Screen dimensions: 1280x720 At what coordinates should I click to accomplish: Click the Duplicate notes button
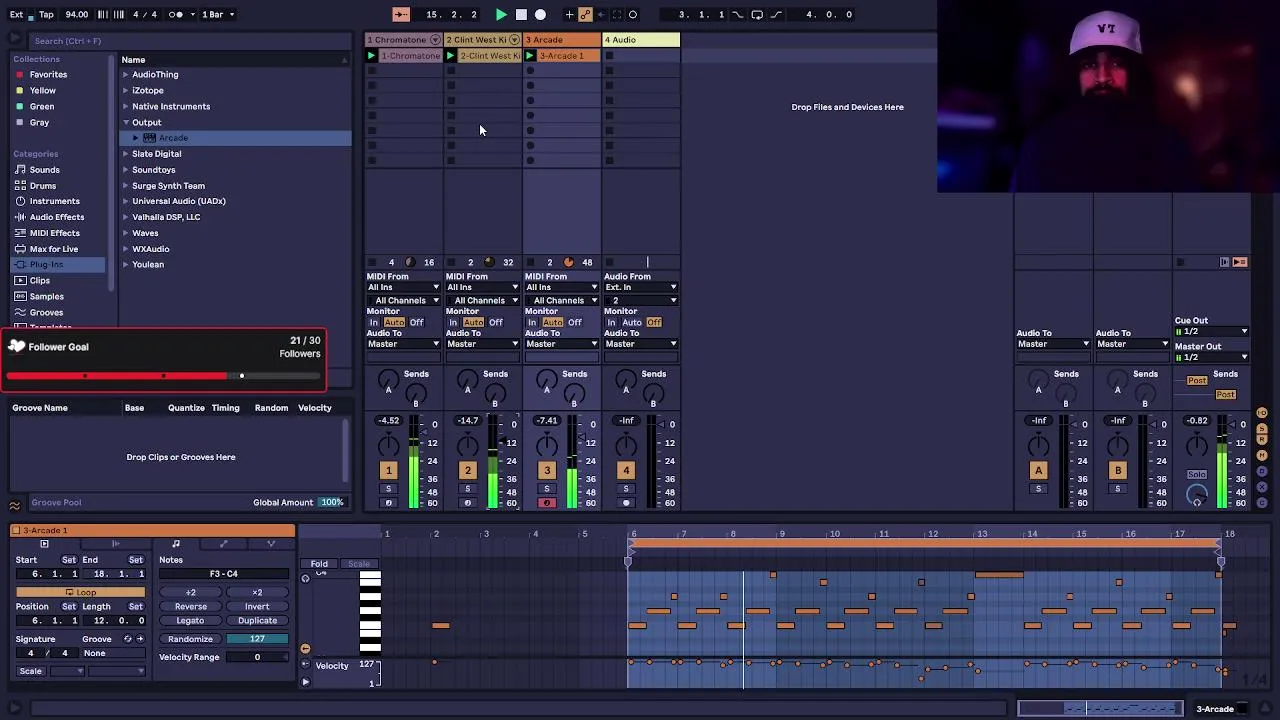tap(257, 621)
